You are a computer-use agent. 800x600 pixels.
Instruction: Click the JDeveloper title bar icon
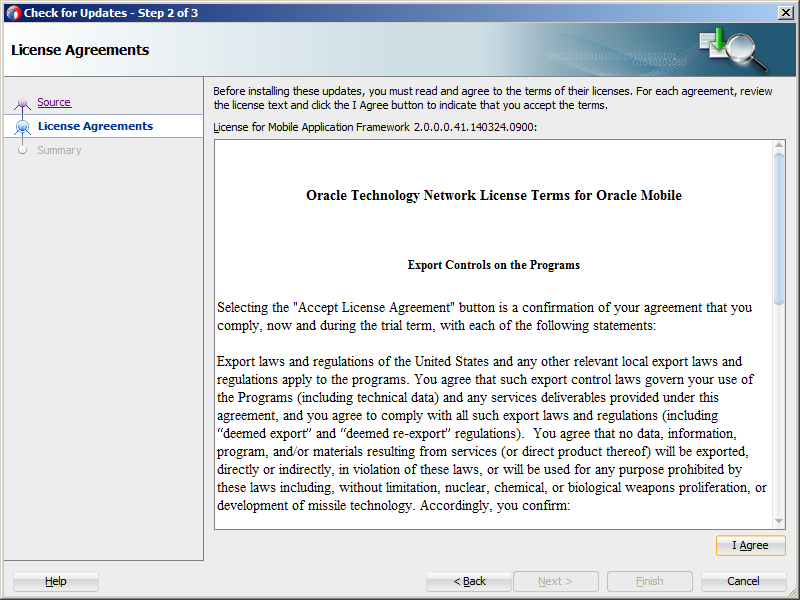point(13,13)
